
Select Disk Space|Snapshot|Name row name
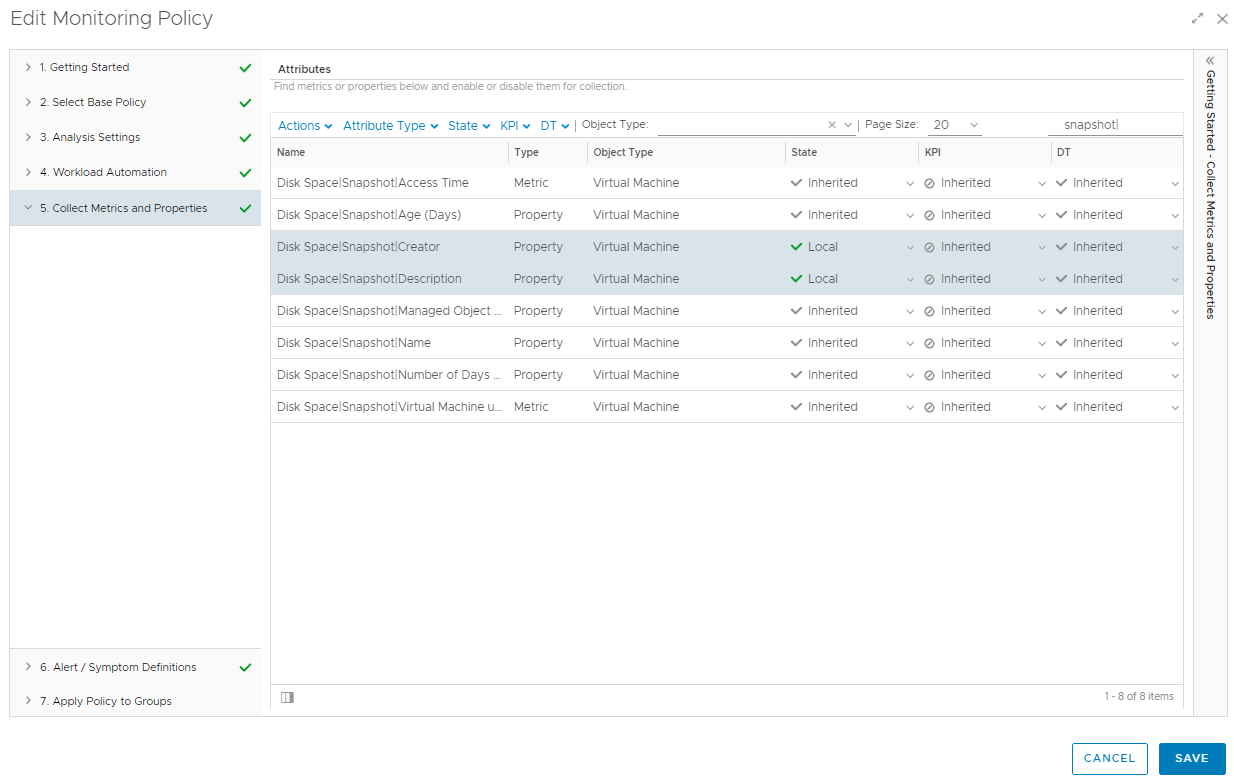point(354,343)
